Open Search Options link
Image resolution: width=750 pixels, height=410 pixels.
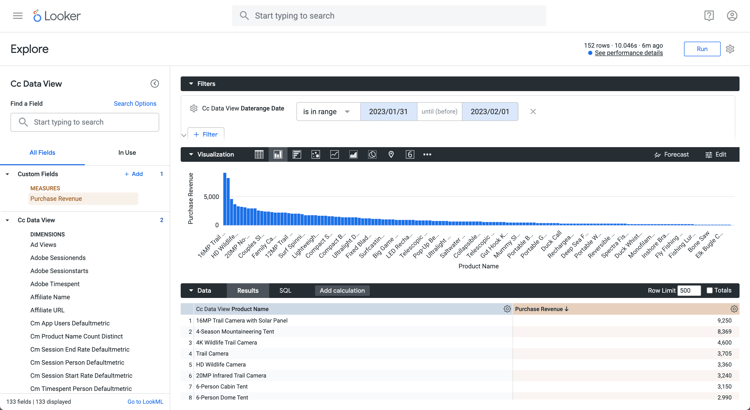135,103
